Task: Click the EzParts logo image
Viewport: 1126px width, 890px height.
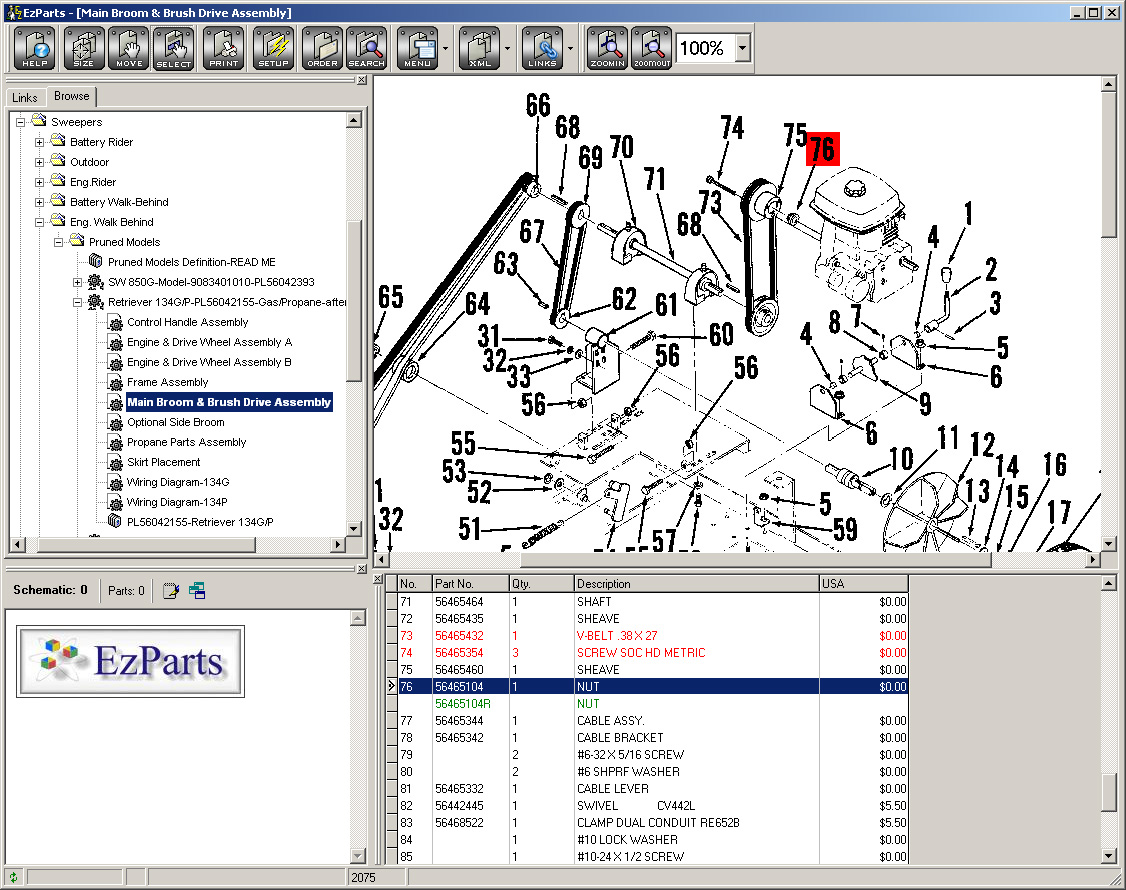Action: coord(131,662)
